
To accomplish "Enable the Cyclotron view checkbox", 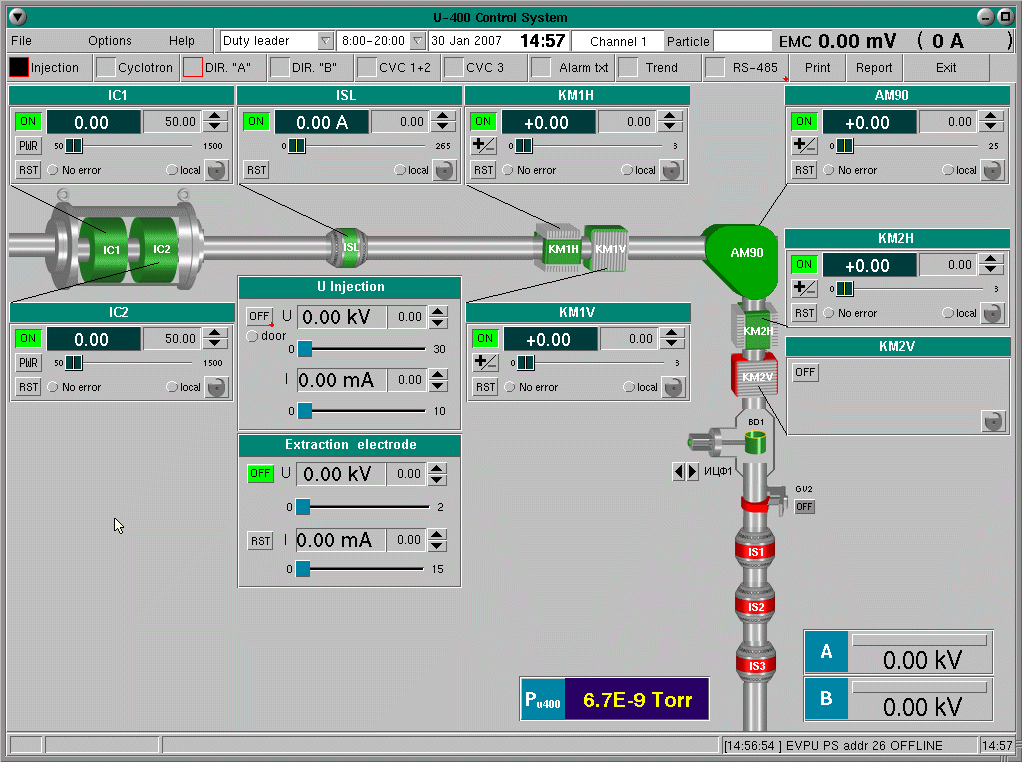I will click(x=106, y=68).
